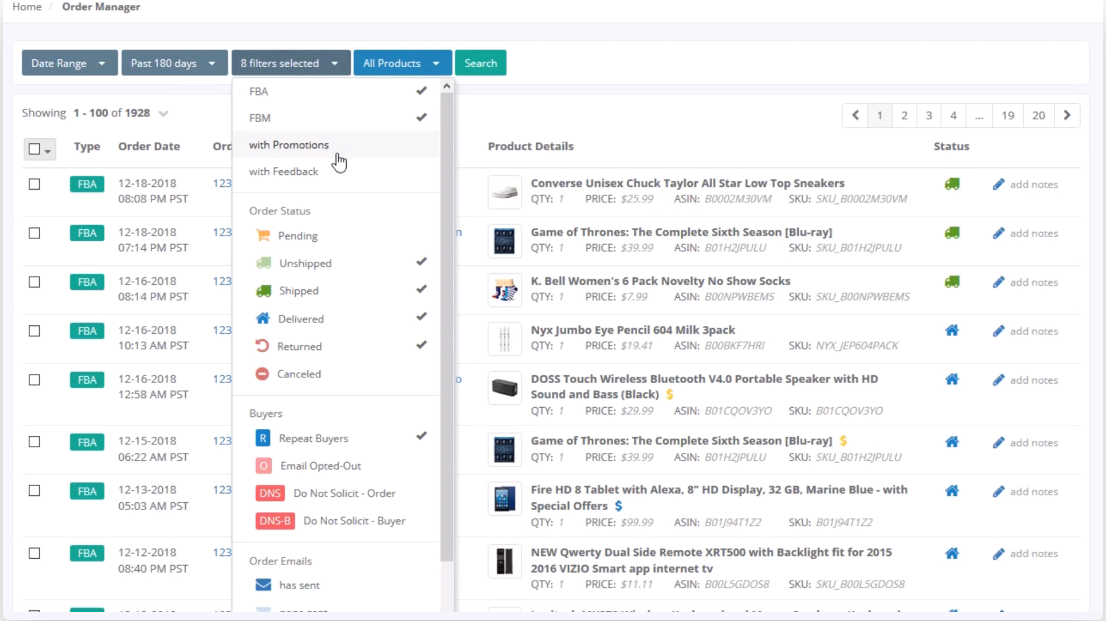The image size is (1106, 621).
Task: Click the Home breadcrumb link
Action: [x=27, y=6]
